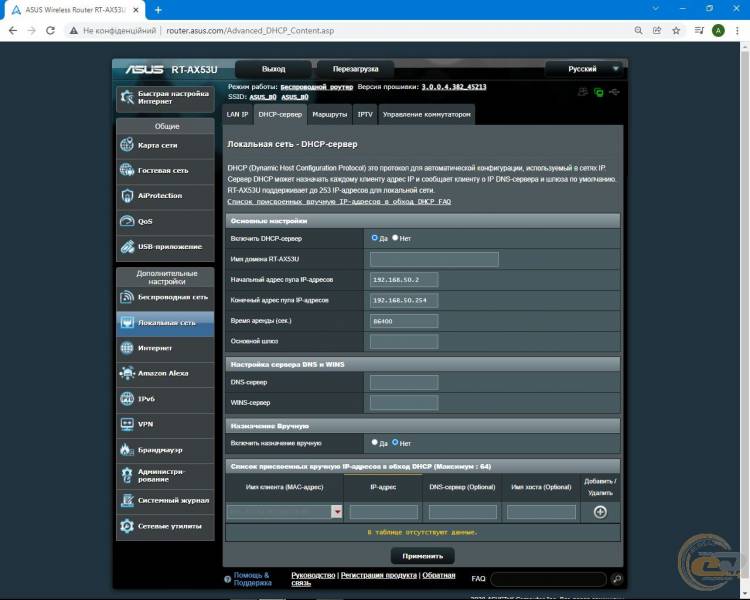Click the IP pool starting address field

[404, 279]
